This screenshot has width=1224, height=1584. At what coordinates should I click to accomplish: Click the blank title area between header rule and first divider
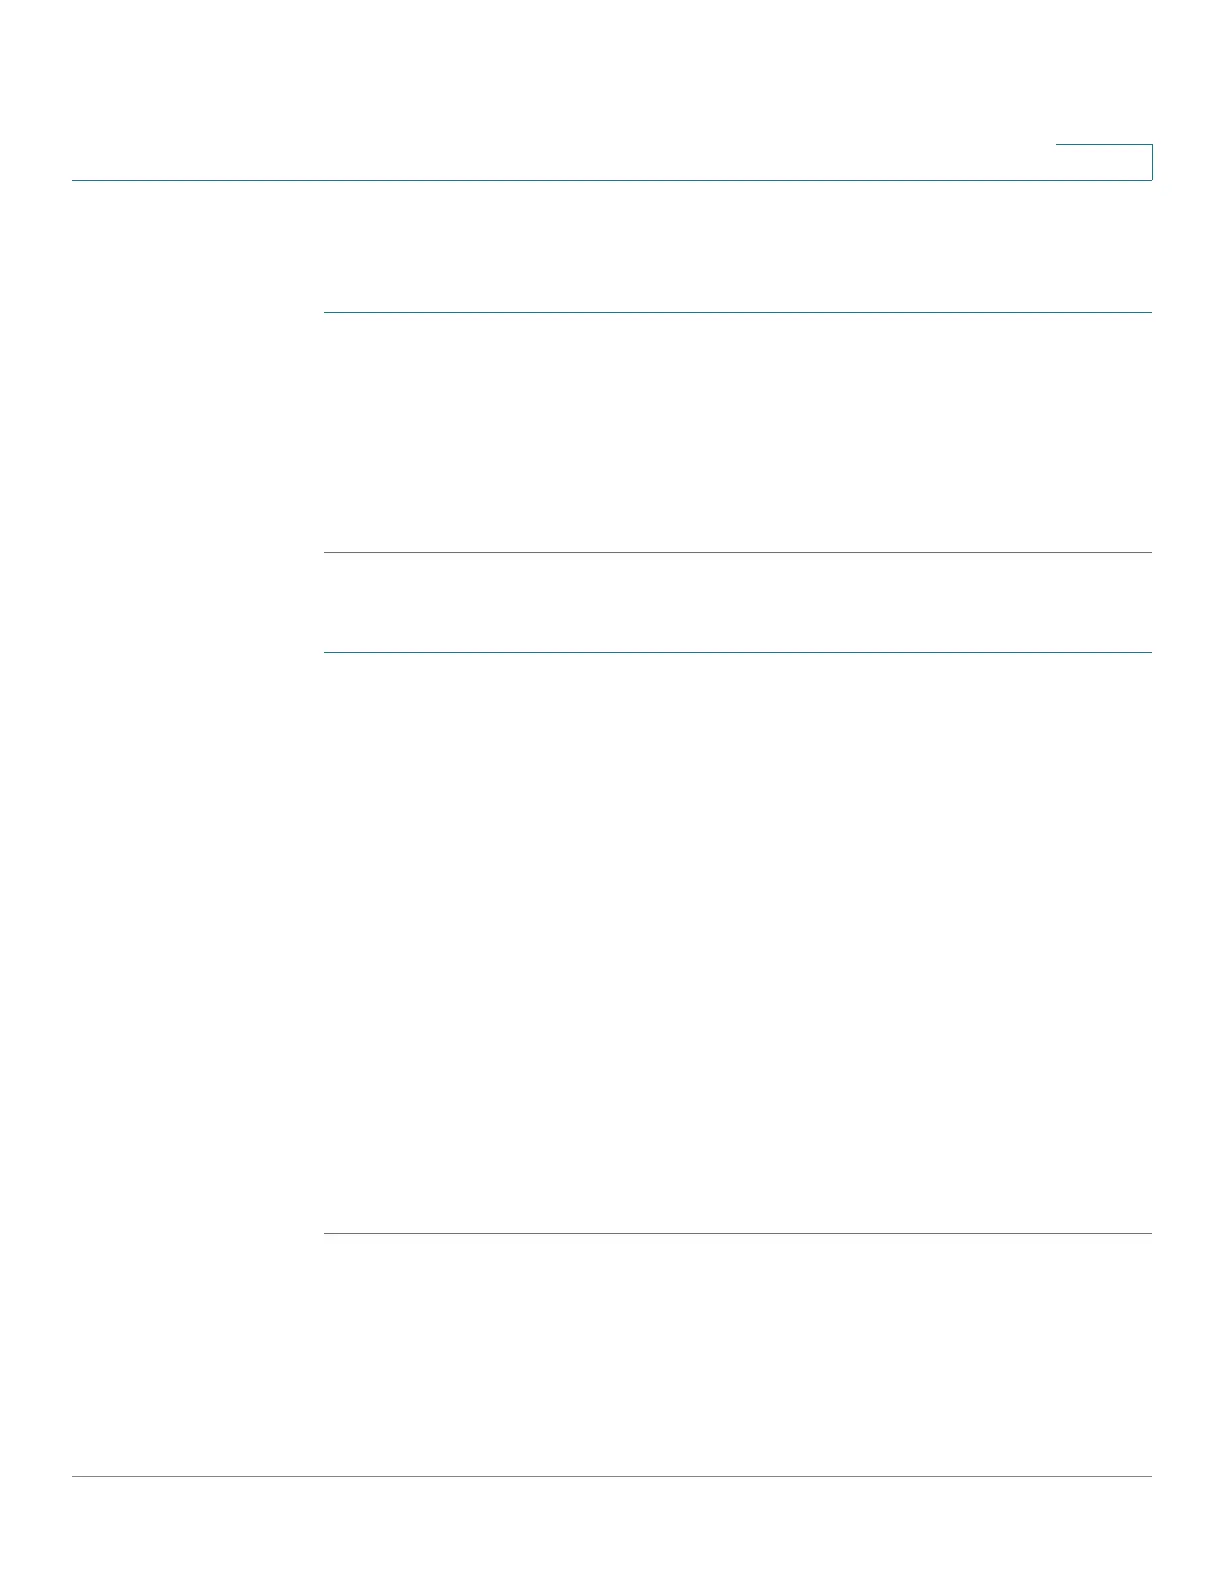(738, 247)
